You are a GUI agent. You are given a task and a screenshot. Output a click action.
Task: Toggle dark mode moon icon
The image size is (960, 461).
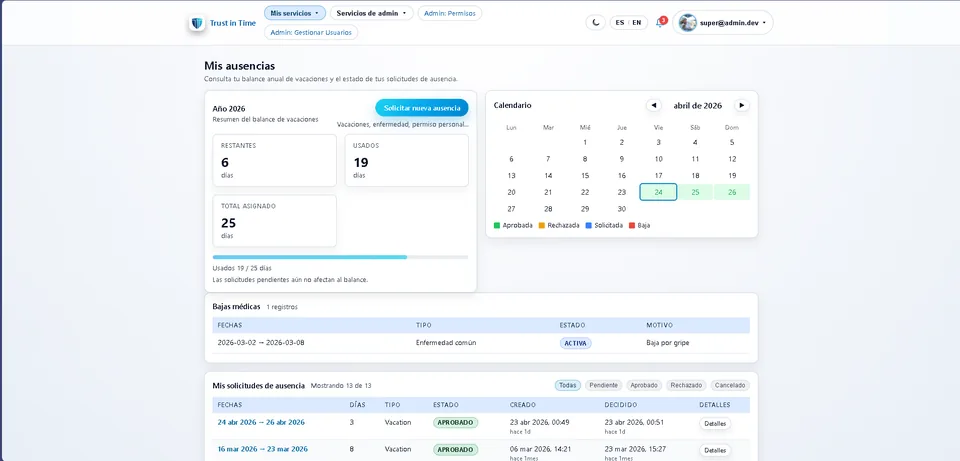point(595,23)
